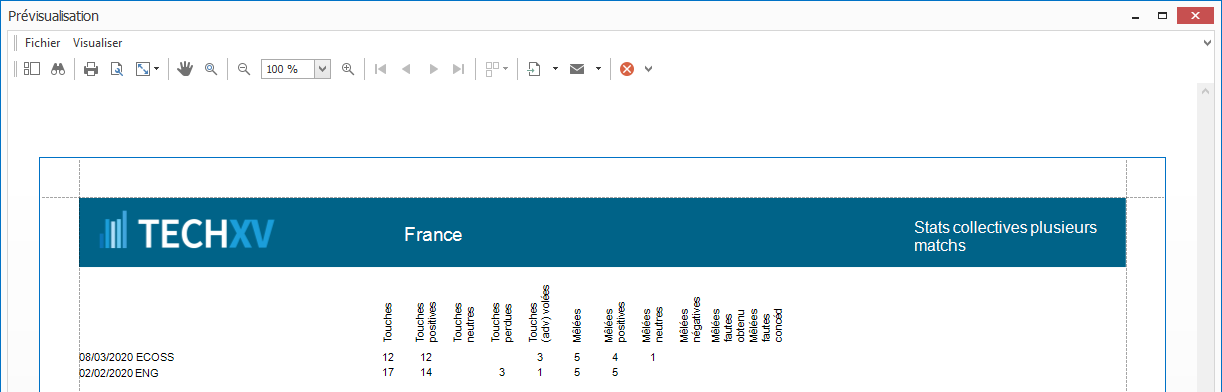Click the Touches neutres column header
Screen dimensions: 1222x392
[464, 322]
